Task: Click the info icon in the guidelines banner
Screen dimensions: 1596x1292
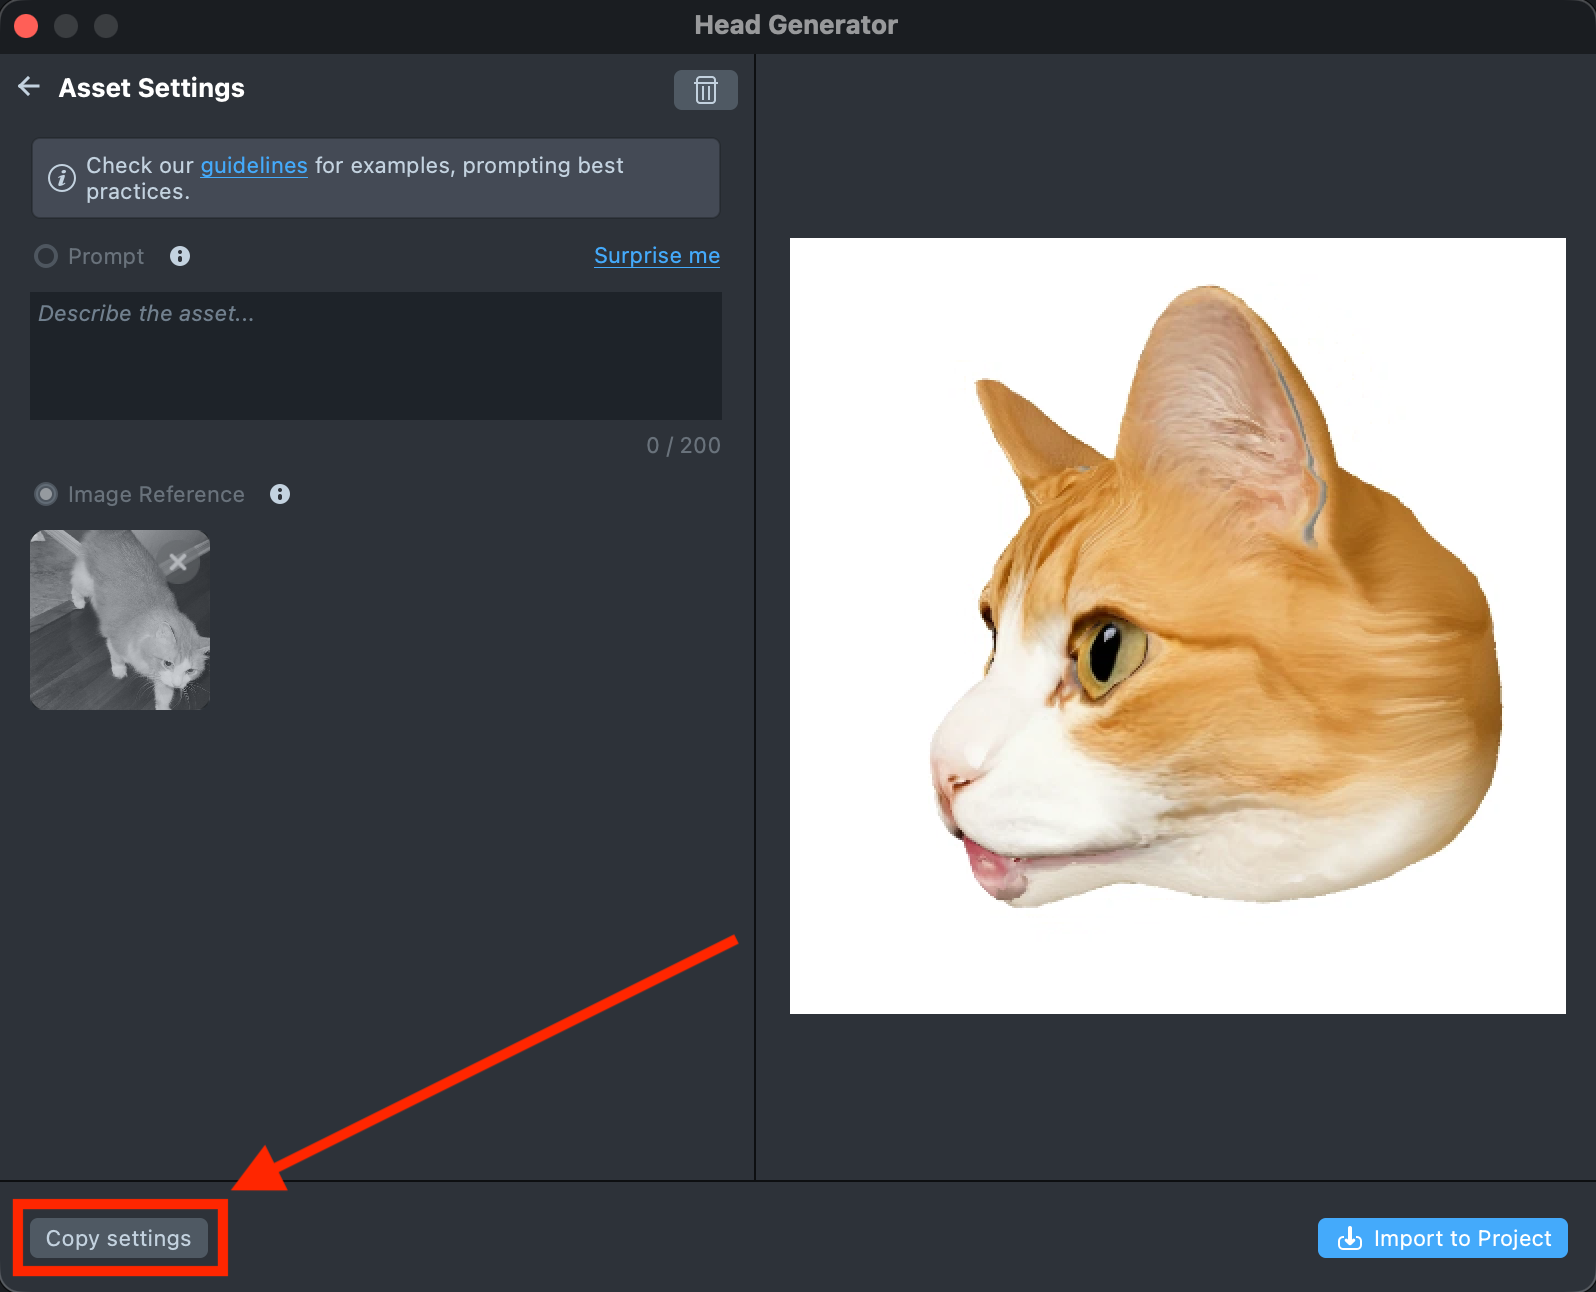Action: pos(62,178)
